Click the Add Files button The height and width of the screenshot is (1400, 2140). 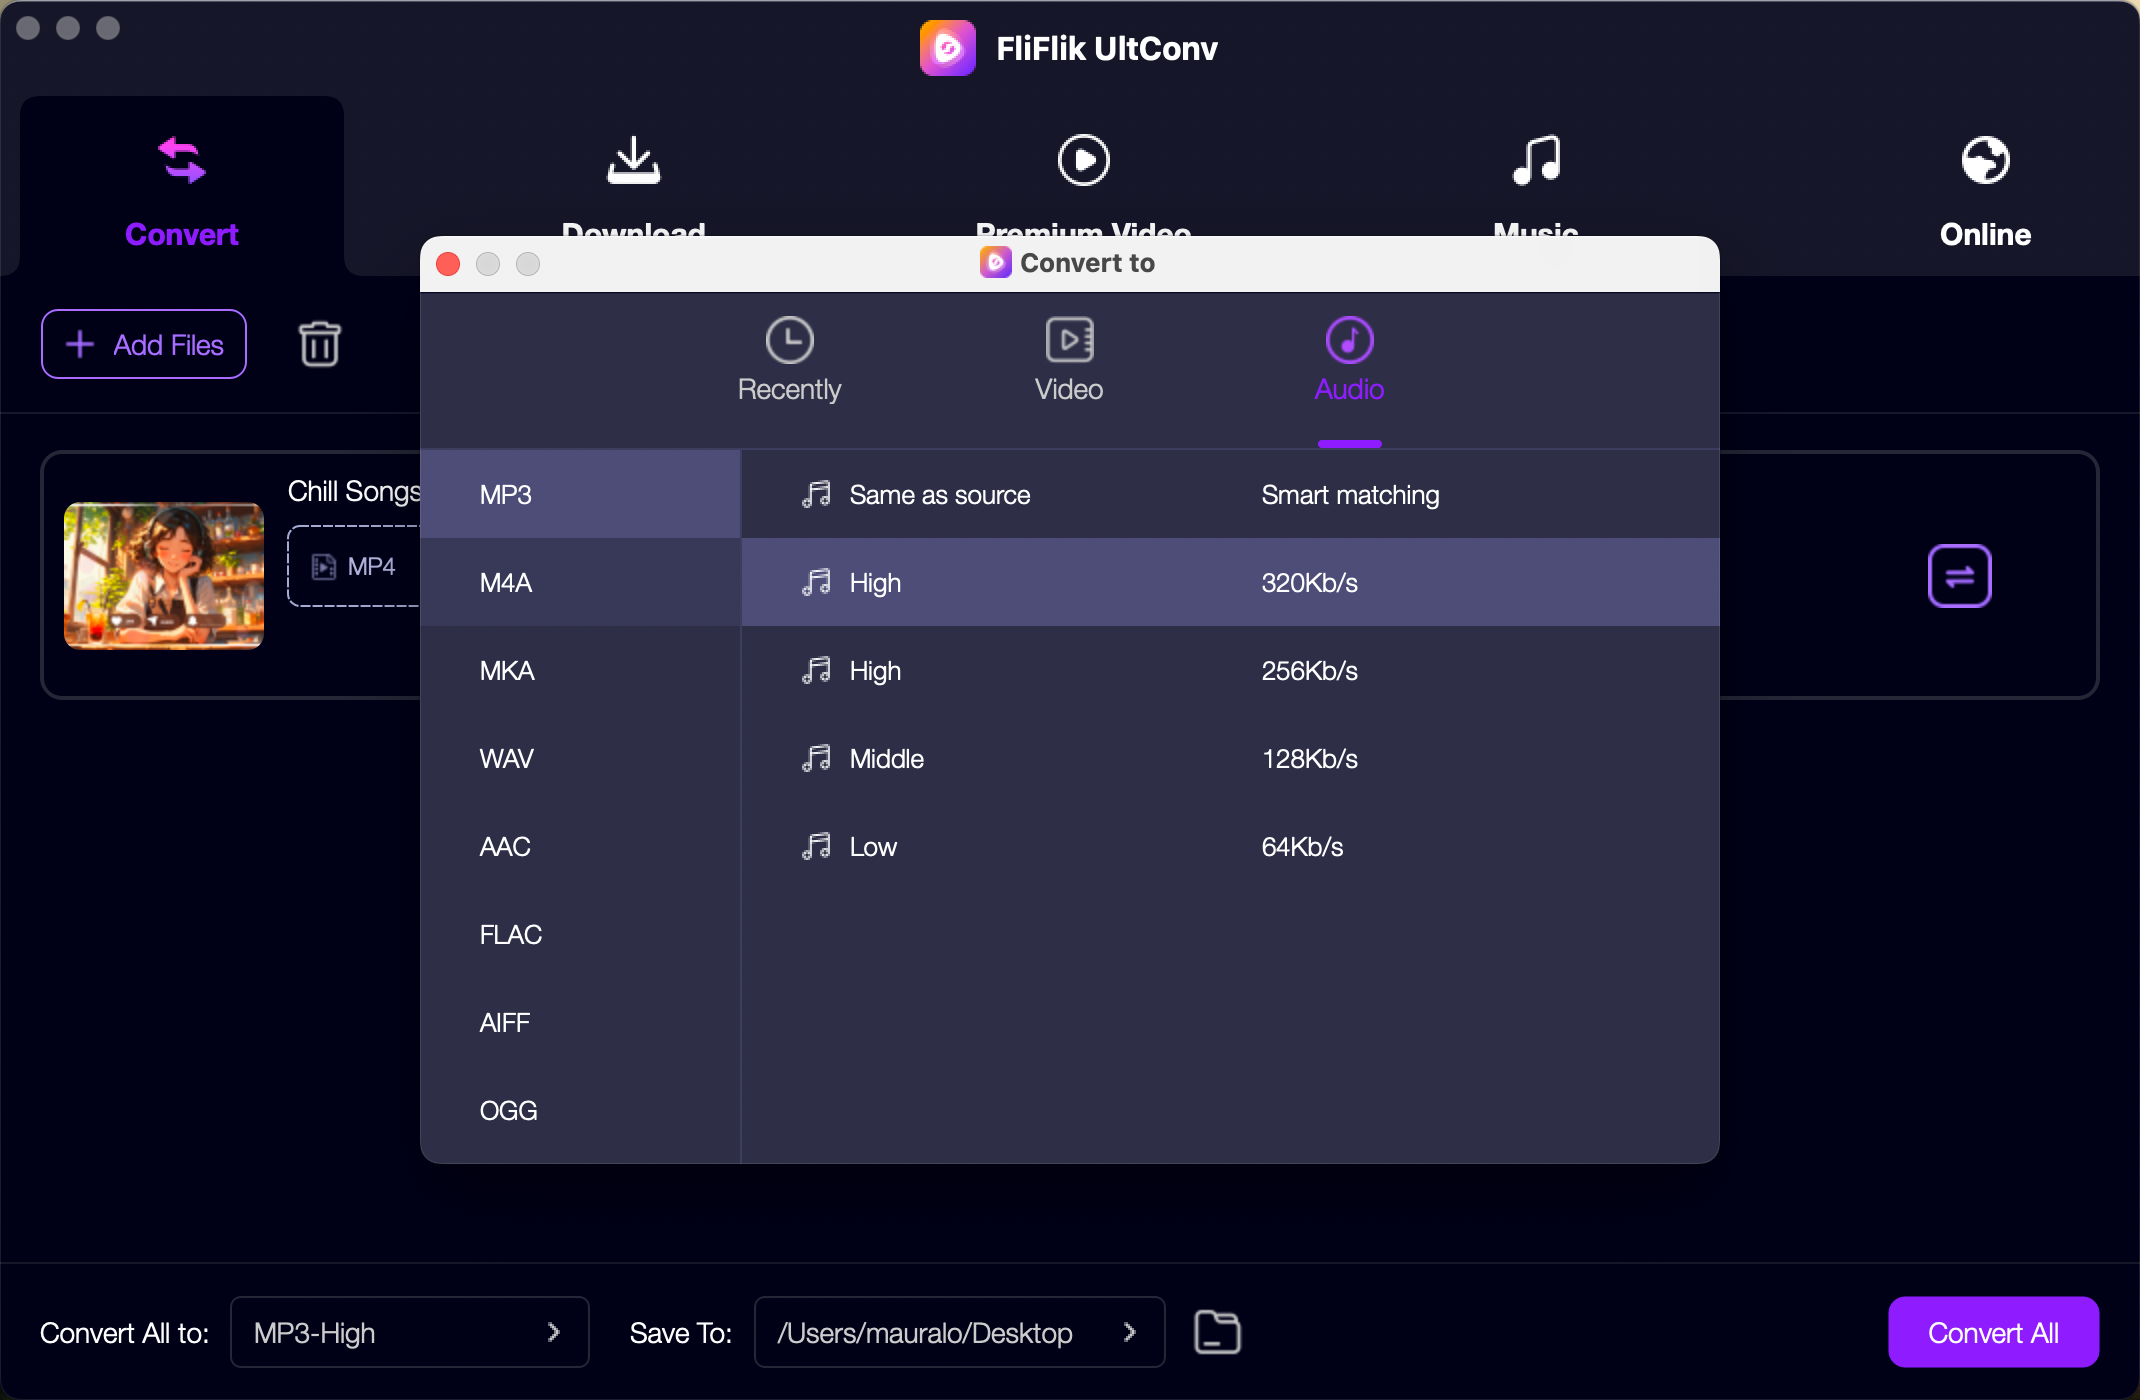pyautogui.click(x=143, y=343)
